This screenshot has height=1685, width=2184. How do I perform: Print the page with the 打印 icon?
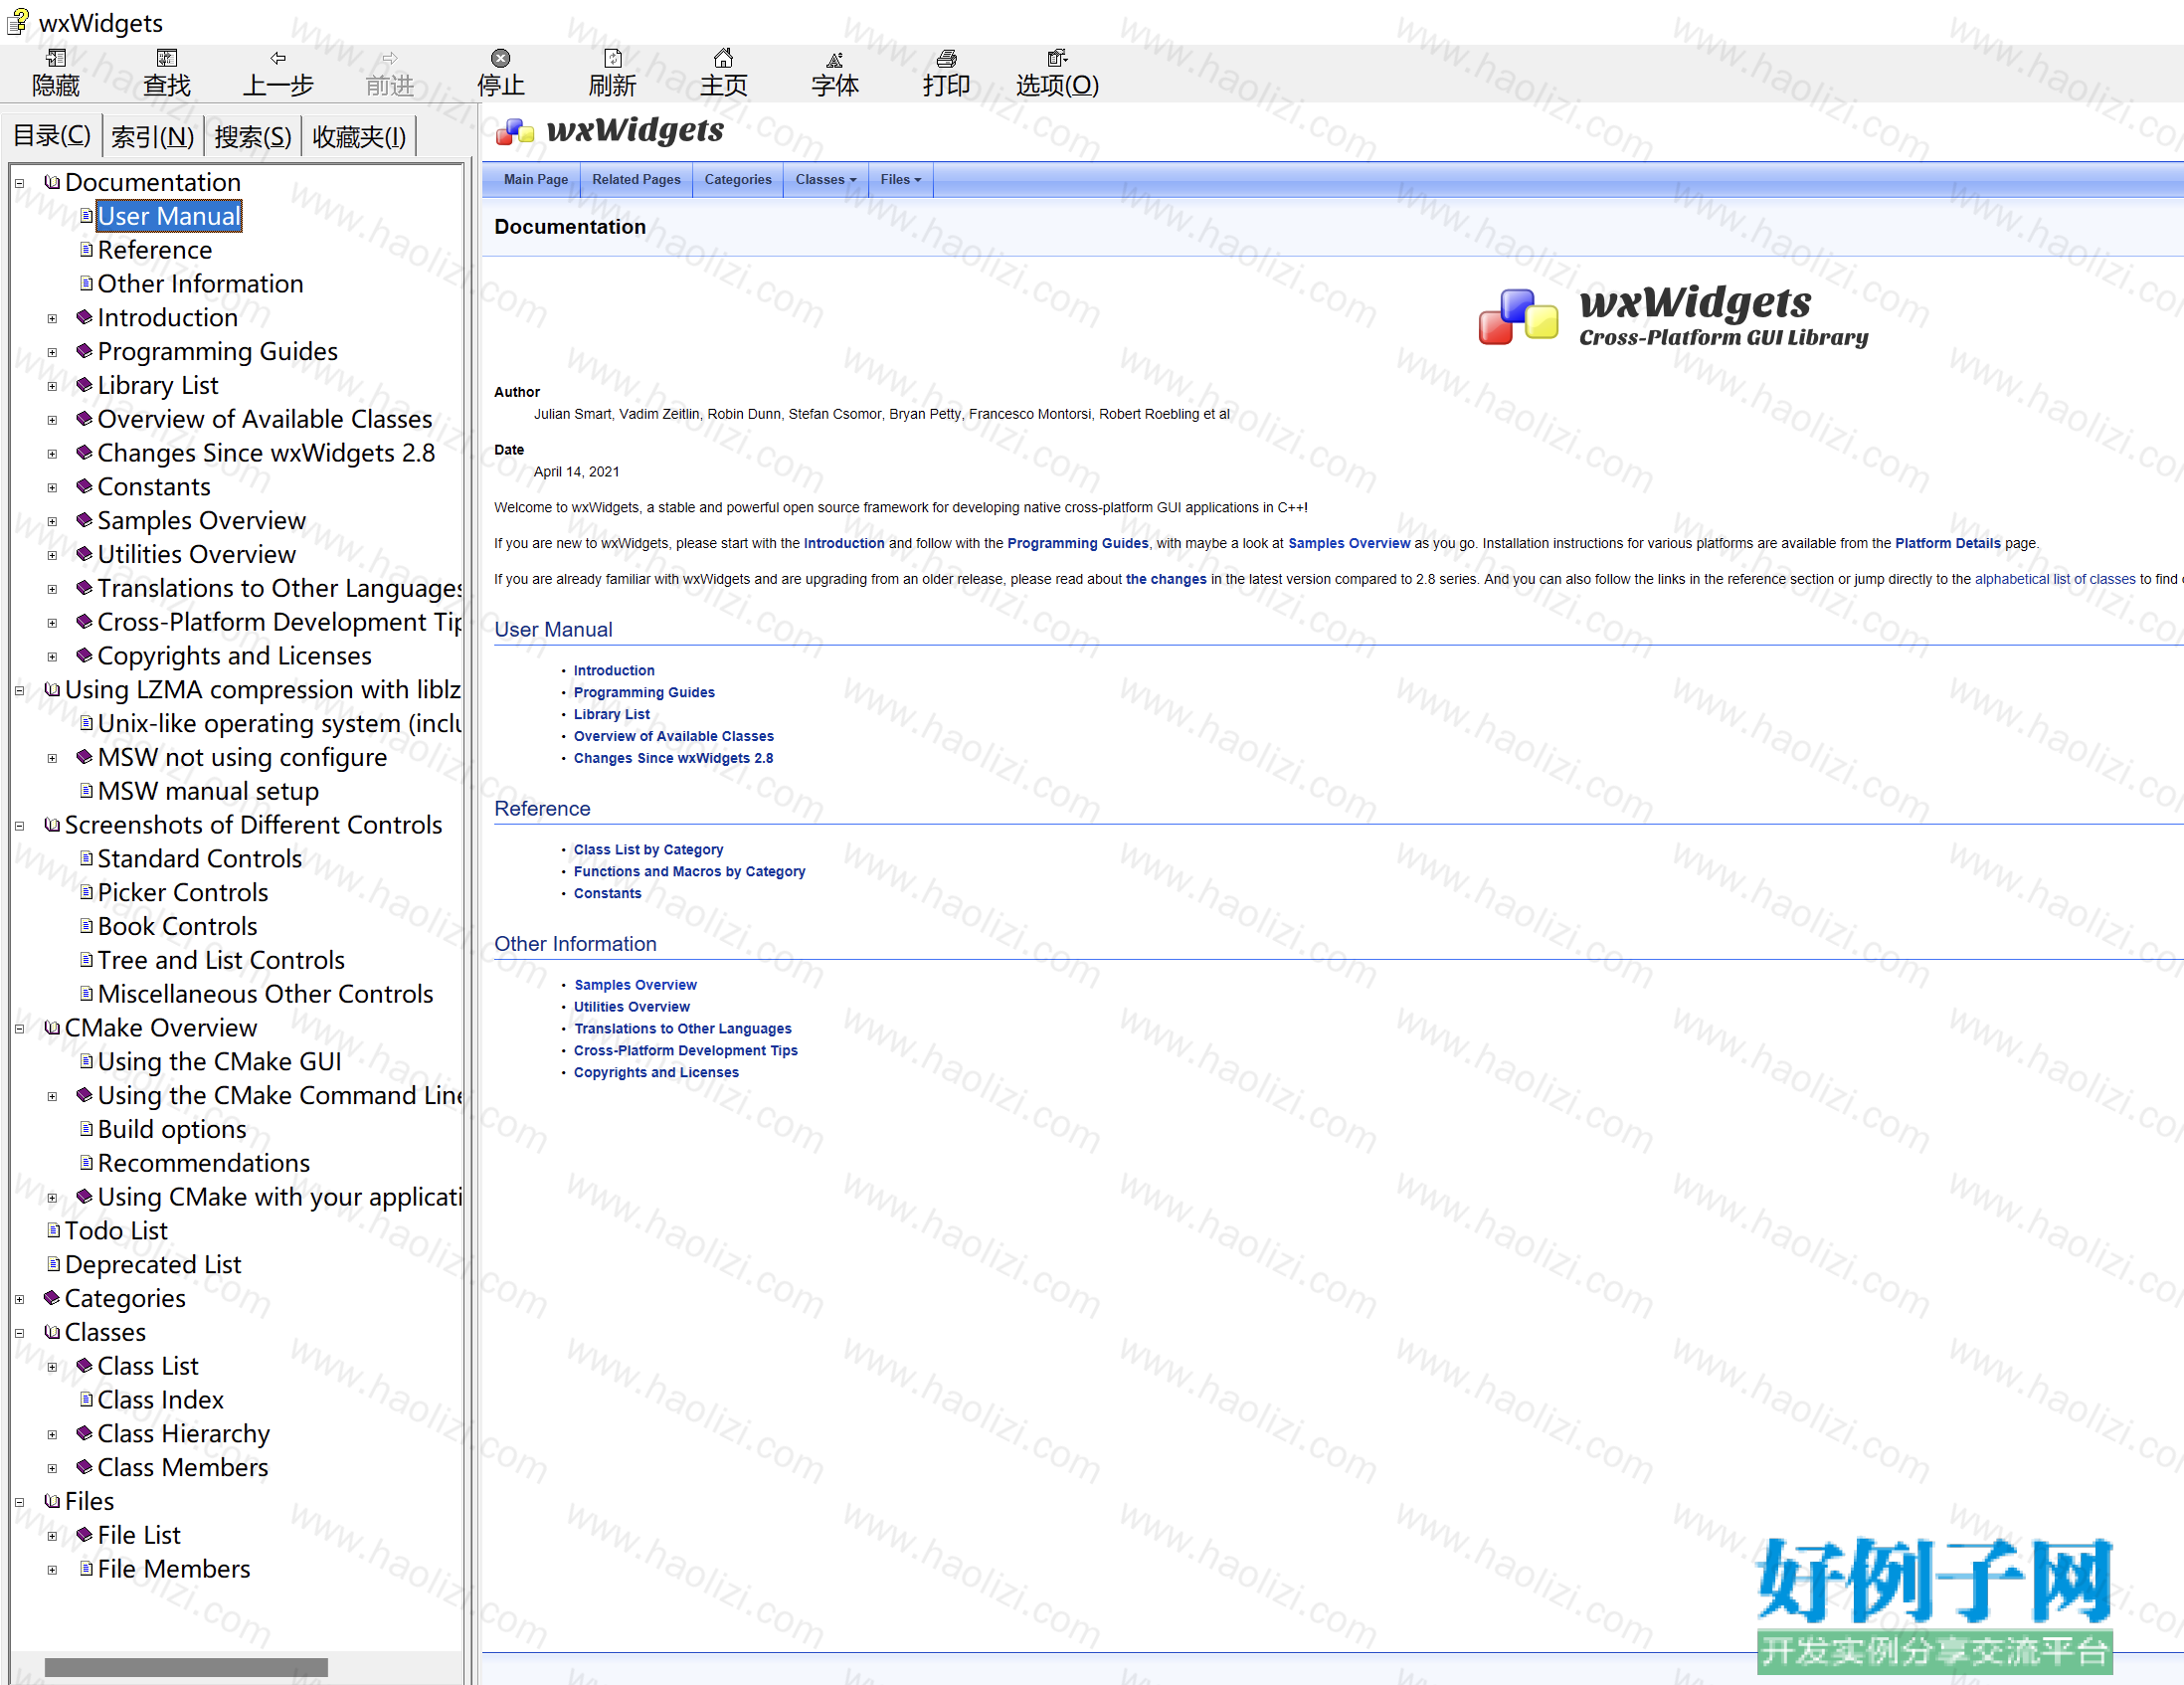coord(946,59)
